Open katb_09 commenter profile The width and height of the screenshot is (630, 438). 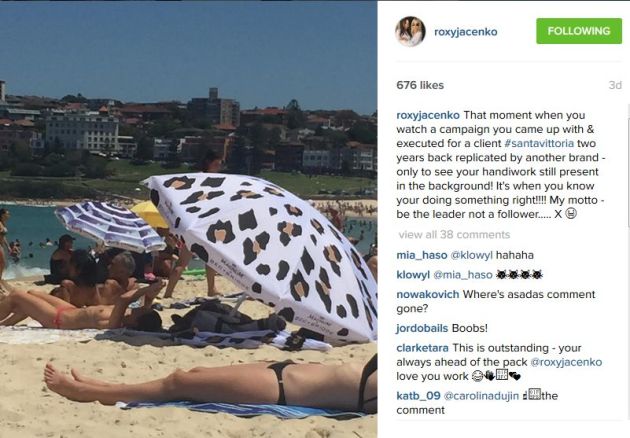[418, 396]
